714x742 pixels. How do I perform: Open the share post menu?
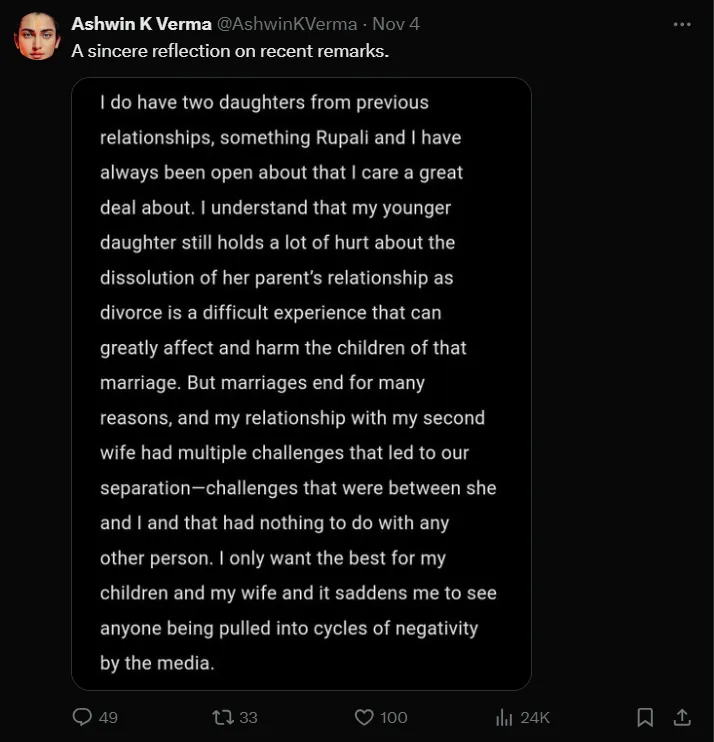682,717
